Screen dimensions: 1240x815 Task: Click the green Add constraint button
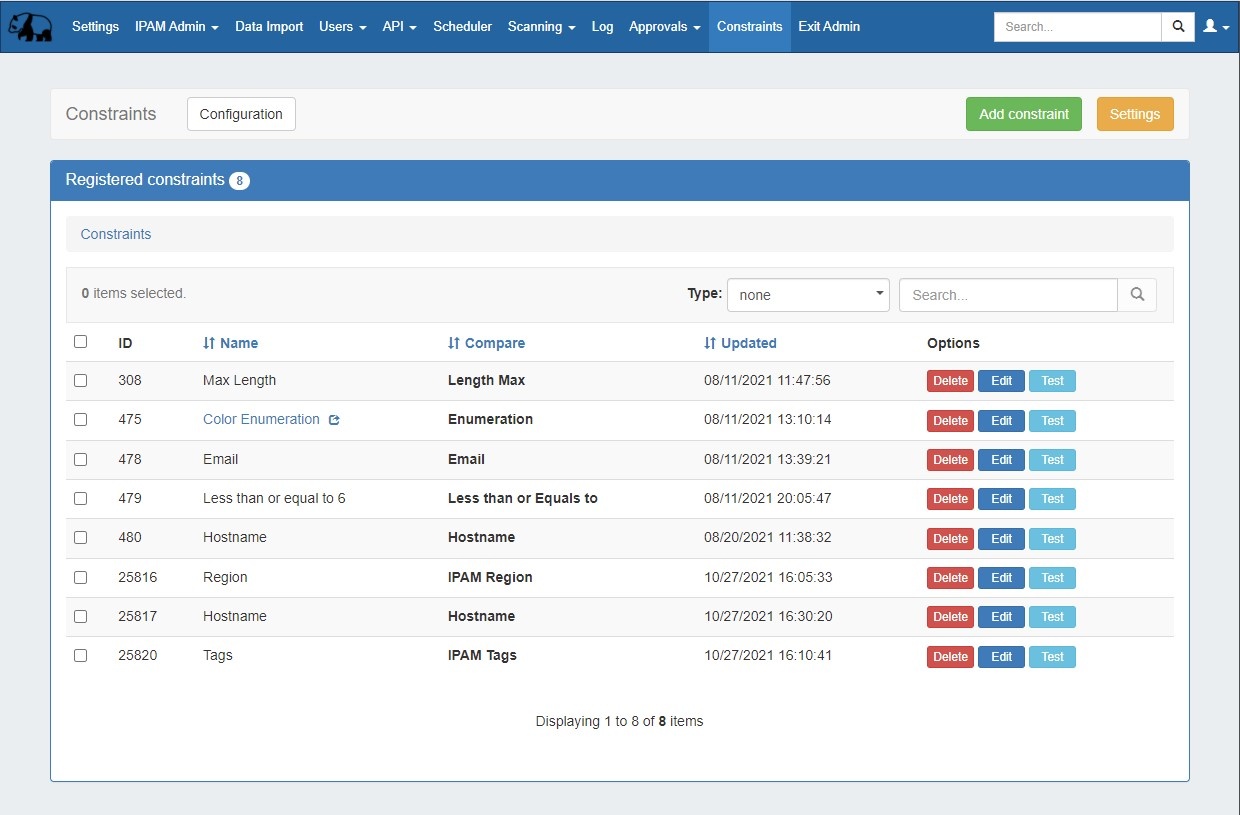1023,114
